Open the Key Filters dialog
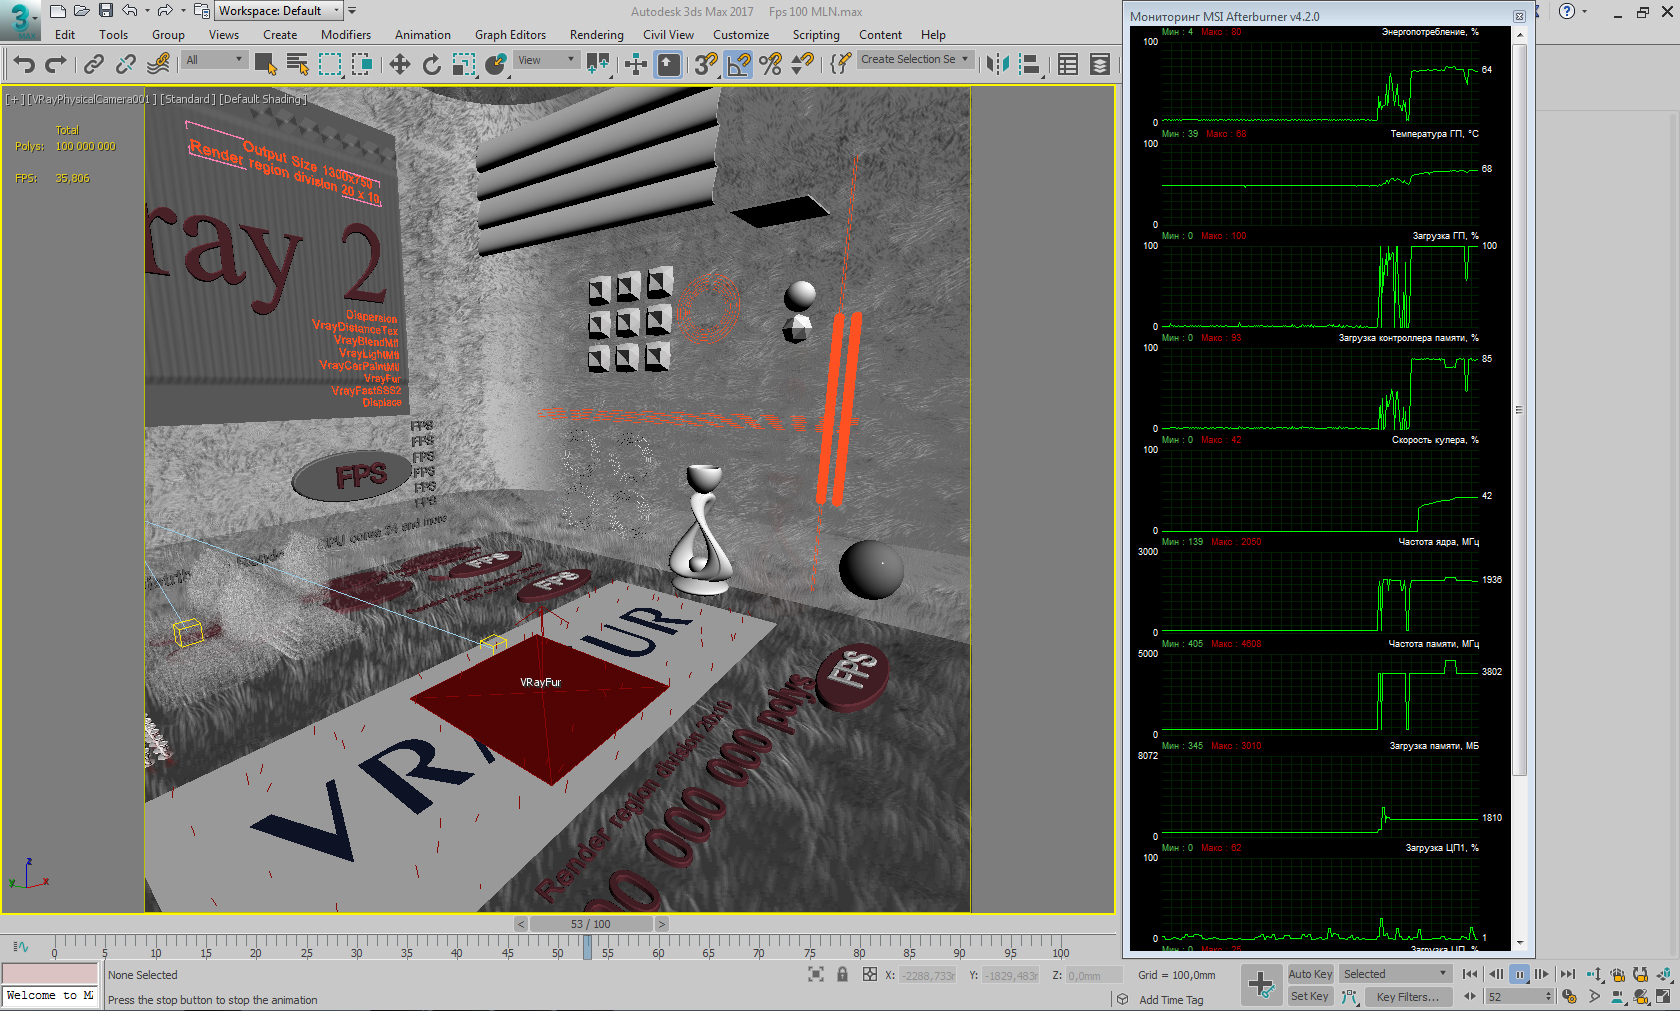1680x1011 pixels. click(1407, 997)
